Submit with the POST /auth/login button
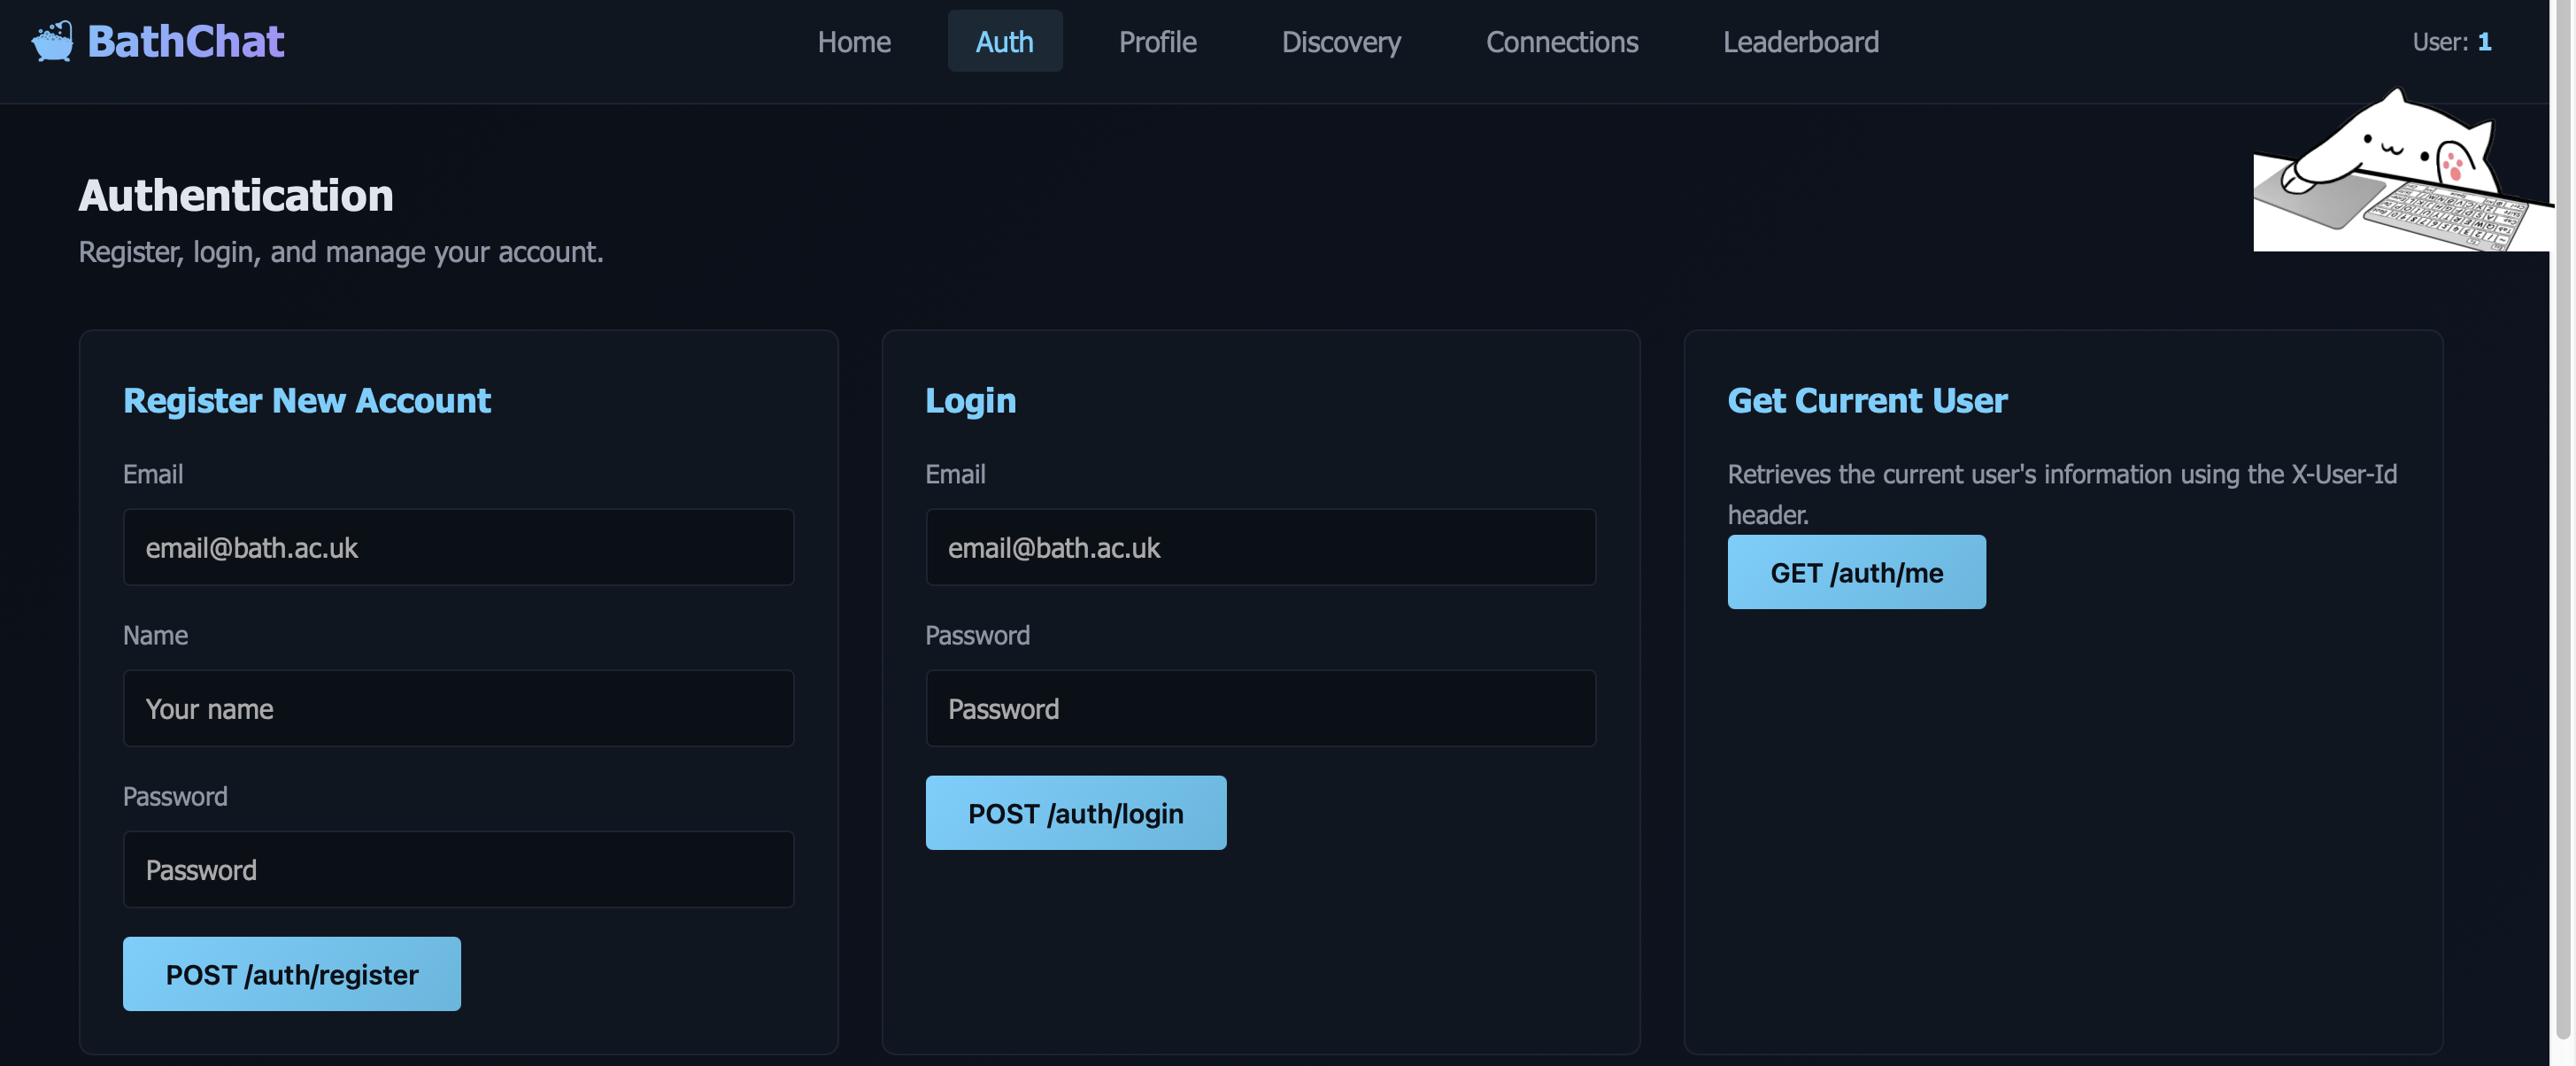Viewport: 2576px width, 1066px height. pos(1075,813)
